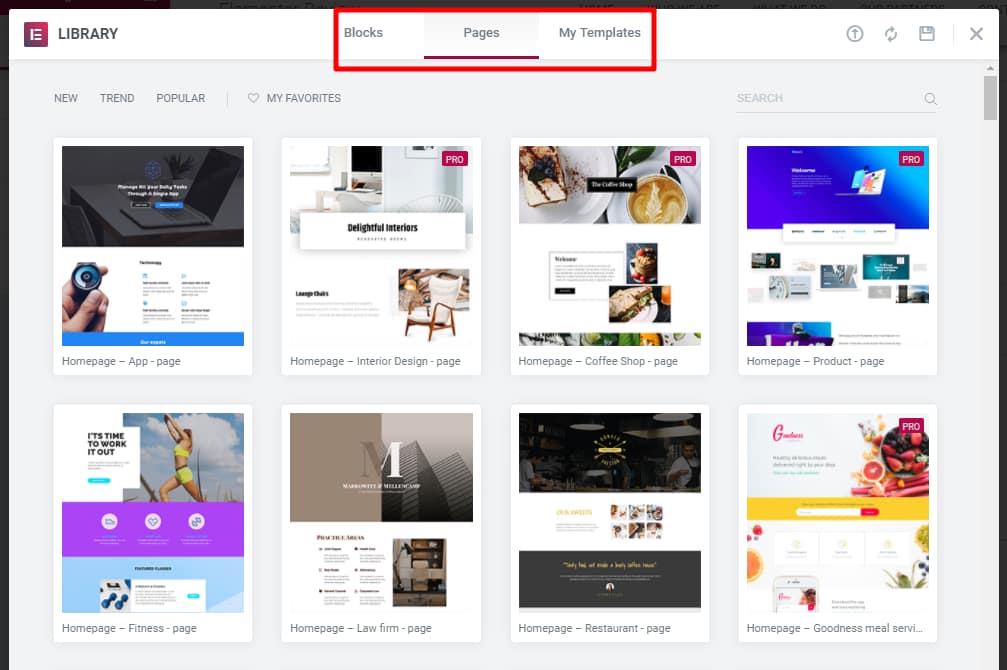This screenshot has width=1007, height=670.
Task: Click the sync library refresh icon
Action: coord(890,34)
